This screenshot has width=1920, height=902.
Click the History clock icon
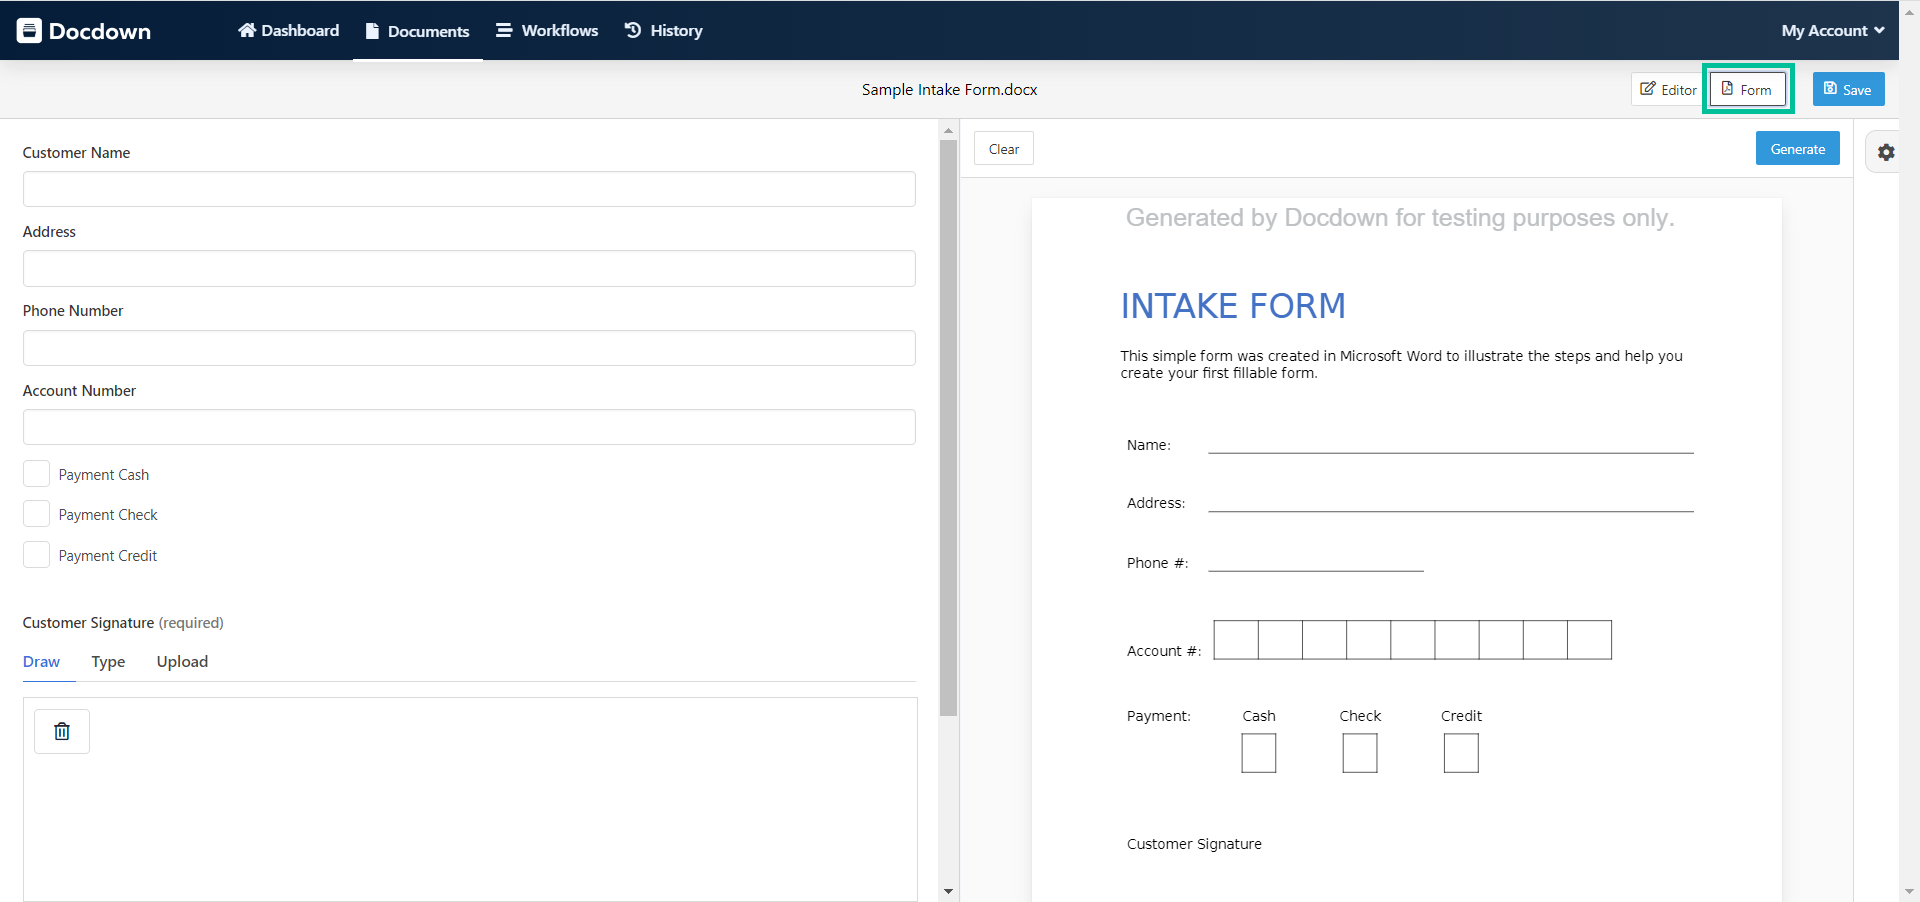[x=632, y=30]
